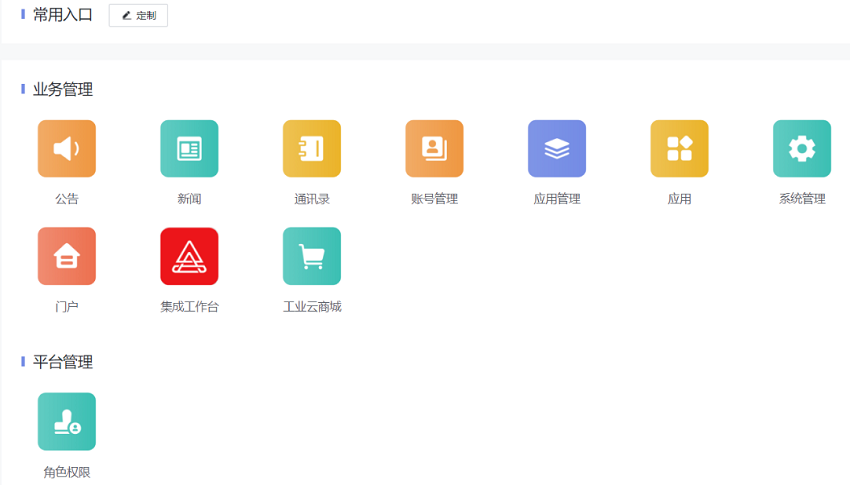This screenshot has height=485, width=850.
Task: Click the 定制 customize button
Action: (138, 15)
